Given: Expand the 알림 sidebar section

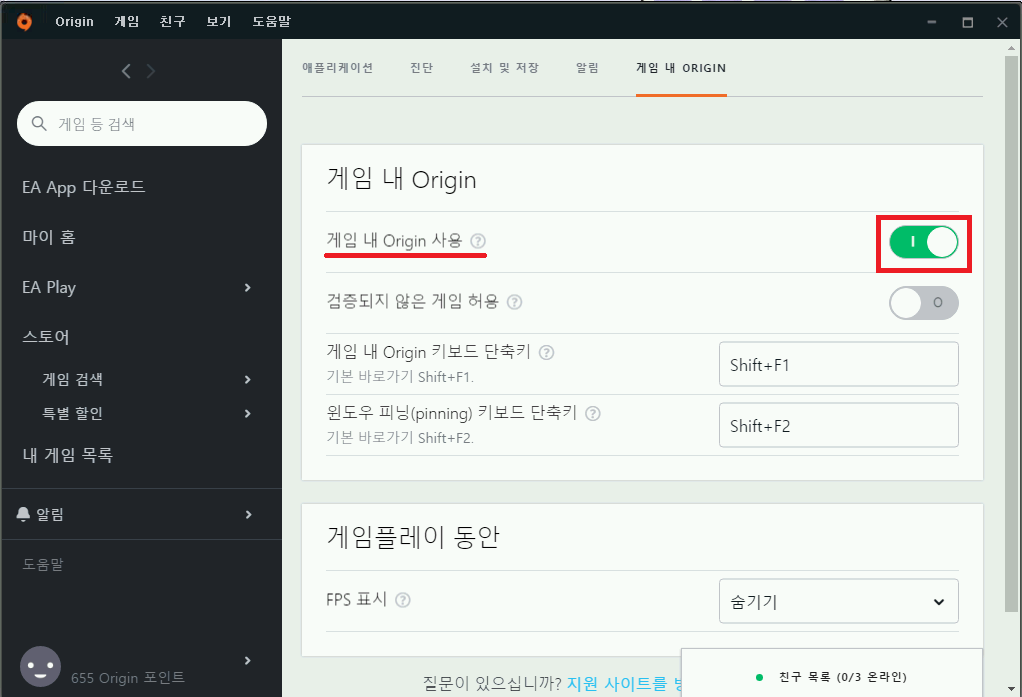Looking at the screenshot, I should [248, 514].
